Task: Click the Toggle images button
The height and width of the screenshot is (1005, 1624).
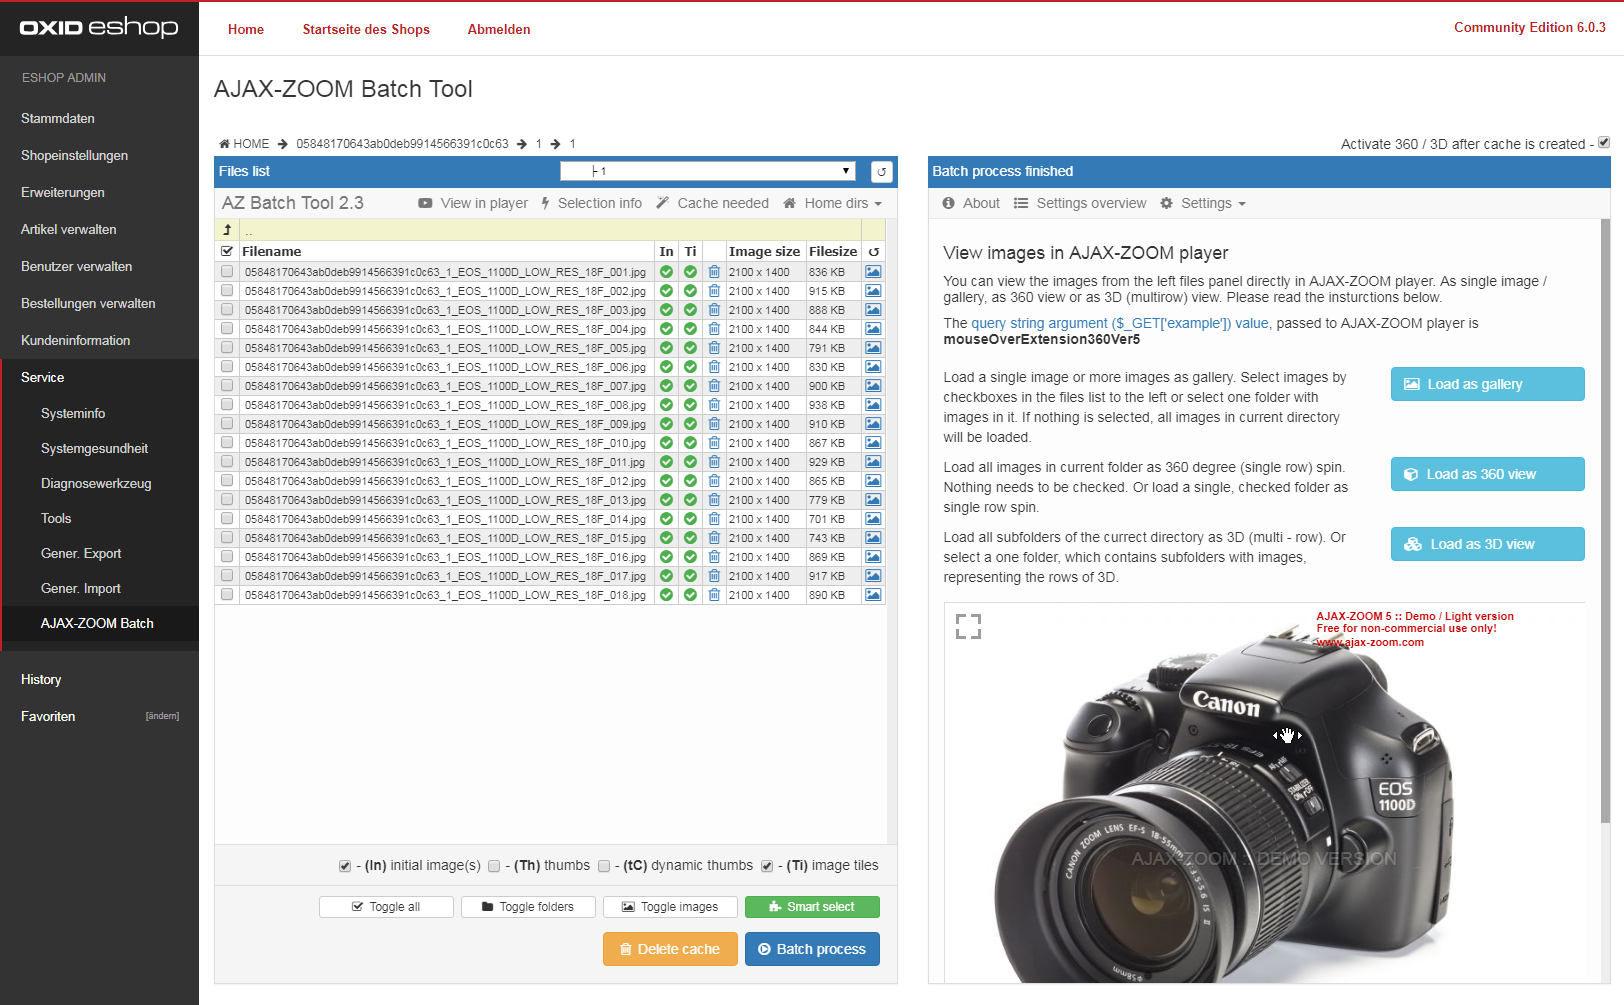Action: pyautogui.click(x=670, y=907)
